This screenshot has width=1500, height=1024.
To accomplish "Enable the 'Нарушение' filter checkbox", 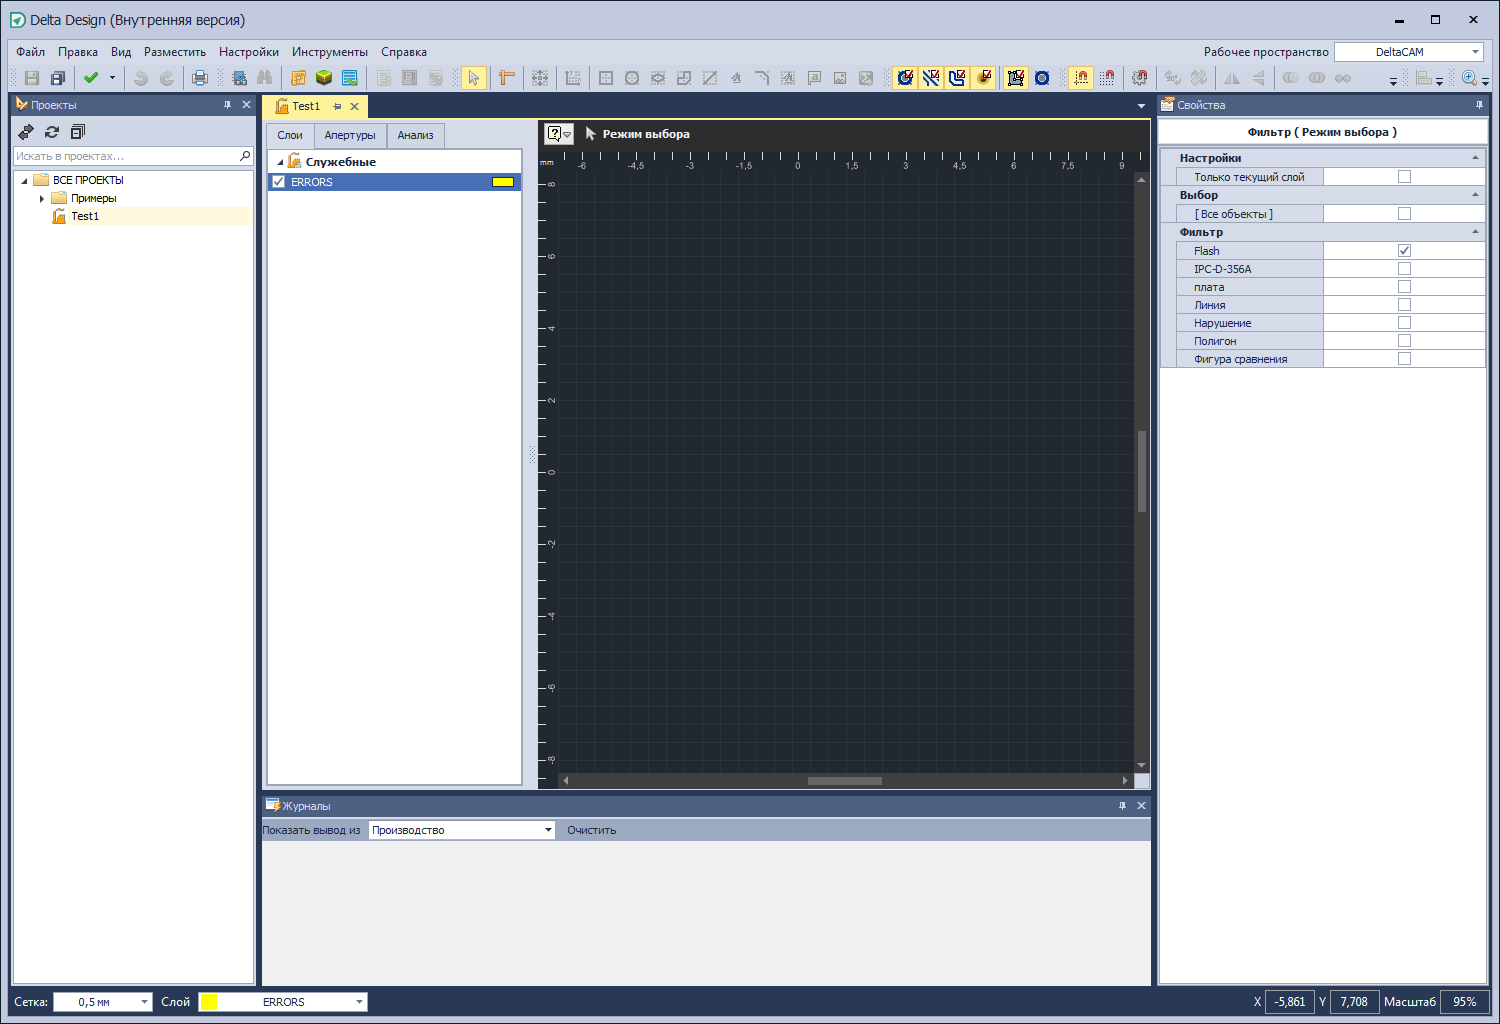I will (1404, 323).
